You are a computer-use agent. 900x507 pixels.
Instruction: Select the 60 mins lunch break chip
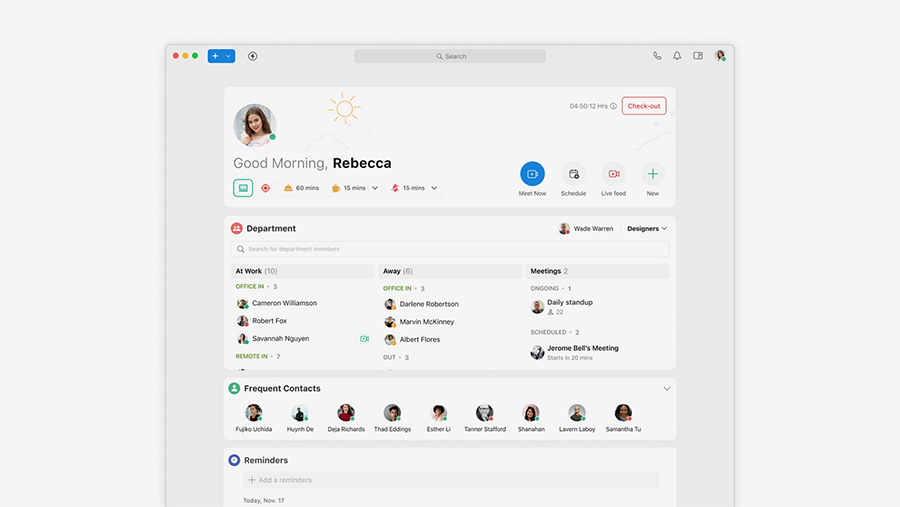pyautogui.click(x=301, y=188)
